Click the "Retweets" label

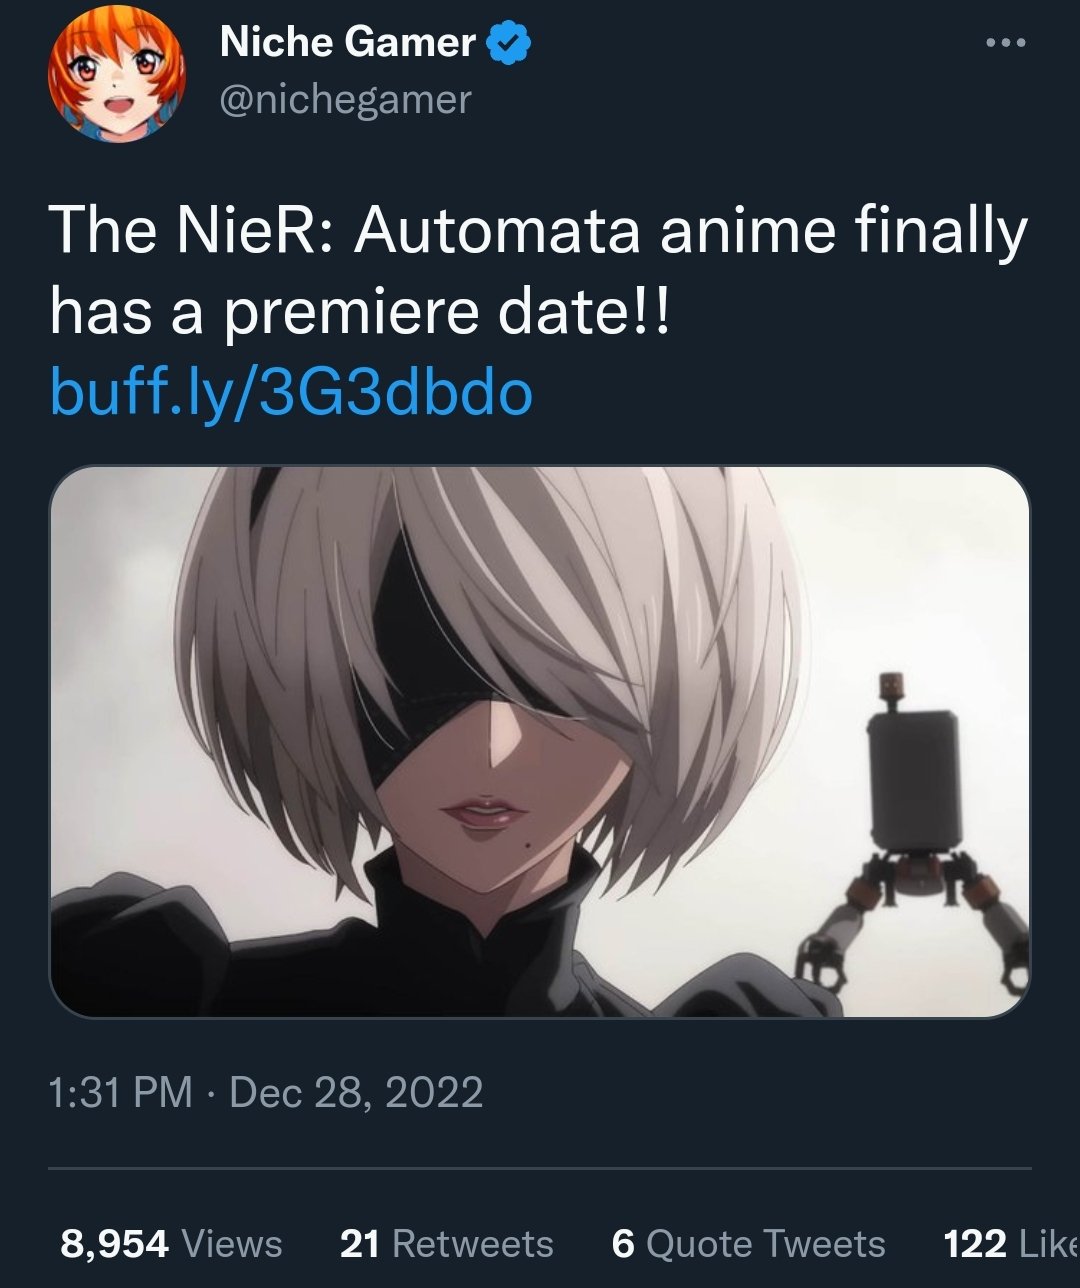point(472,1244)
